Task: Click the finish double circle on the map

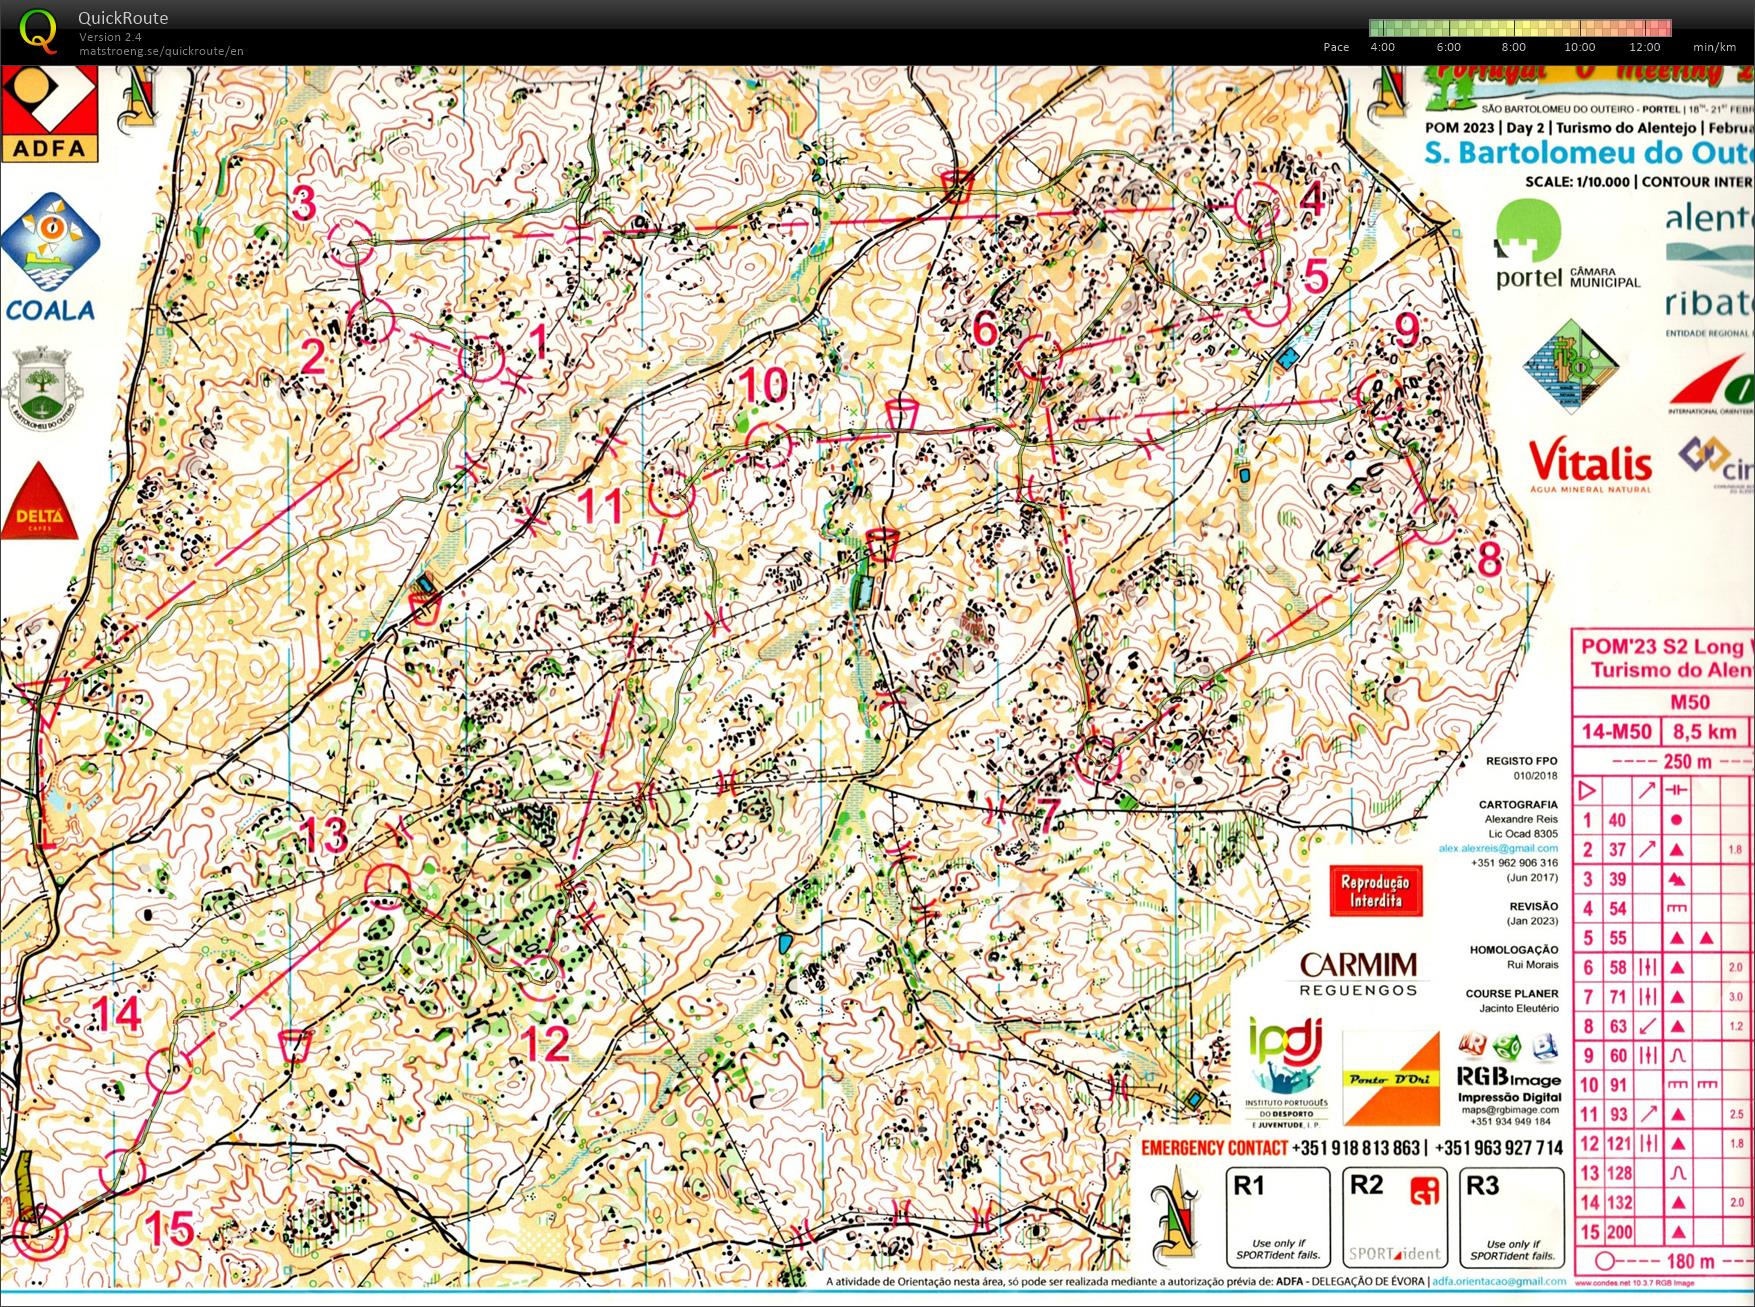Action: click(41, 1234)
